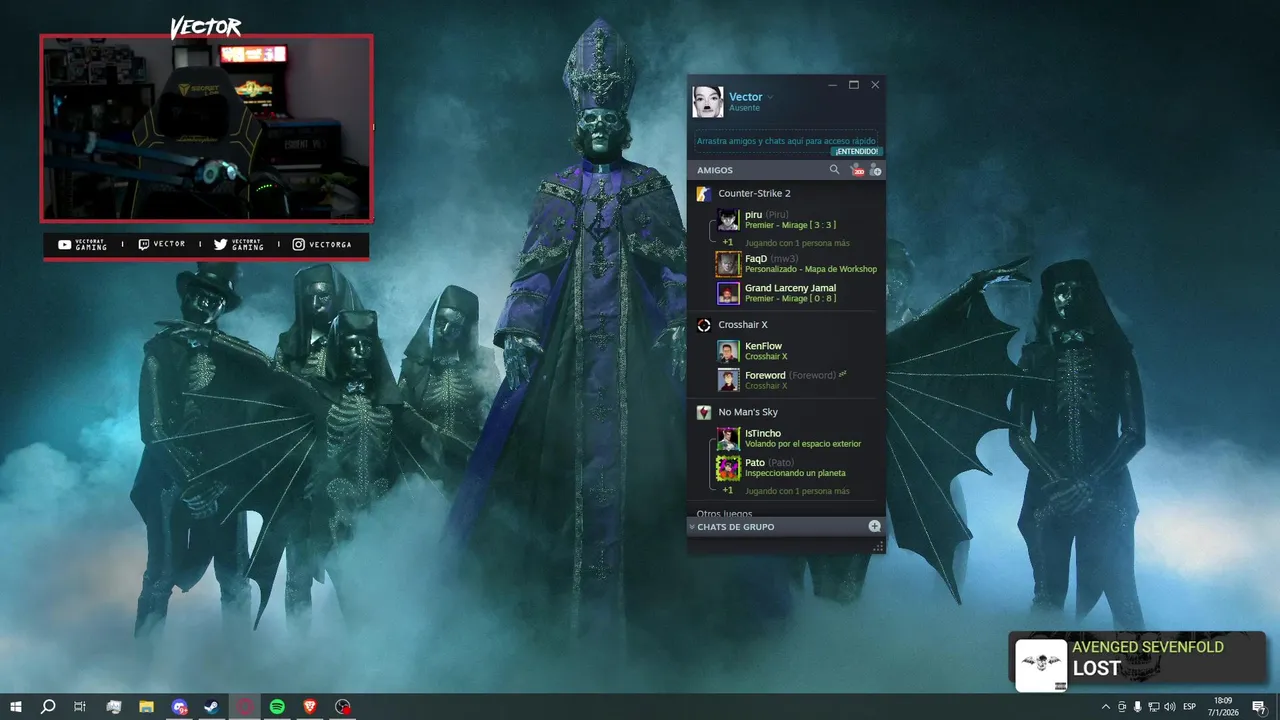Open the Windows notification center
1280x720 pixels.
pos(1259,707)
